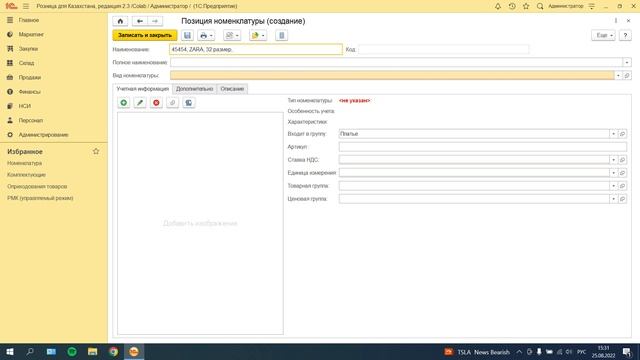Expand Вид номенклатуры dropdown arrow
The height and width of the screenshot is (360, 640).
pyautogui.click(x=618, y=76)
